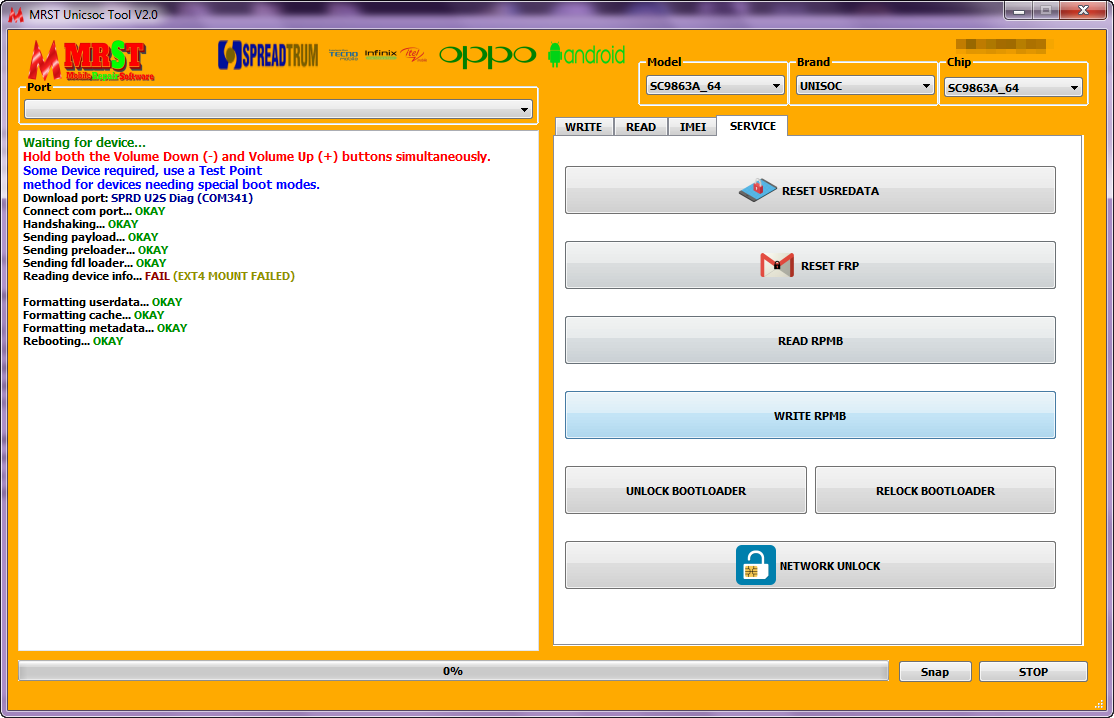Switch to the IMEI tab
This screenshot has height=718, width=1114.
tap(693, 127)
